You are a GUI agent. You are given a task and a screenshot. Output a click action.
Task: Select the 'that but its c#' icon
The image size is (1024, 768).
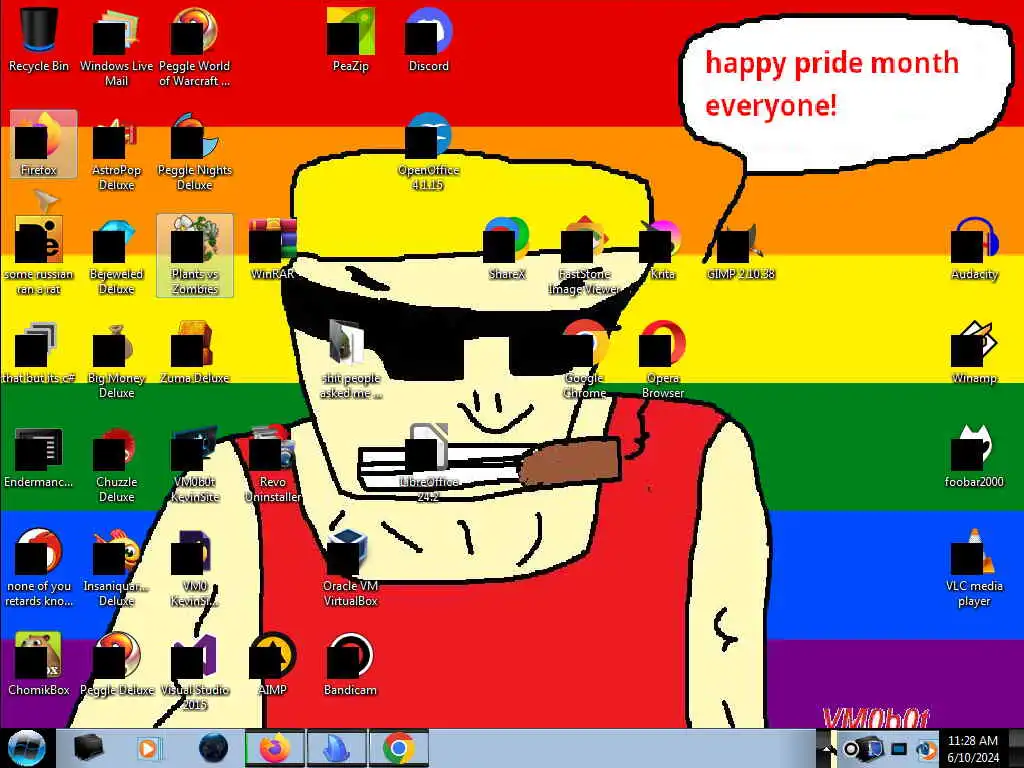(x=39, y=353)
